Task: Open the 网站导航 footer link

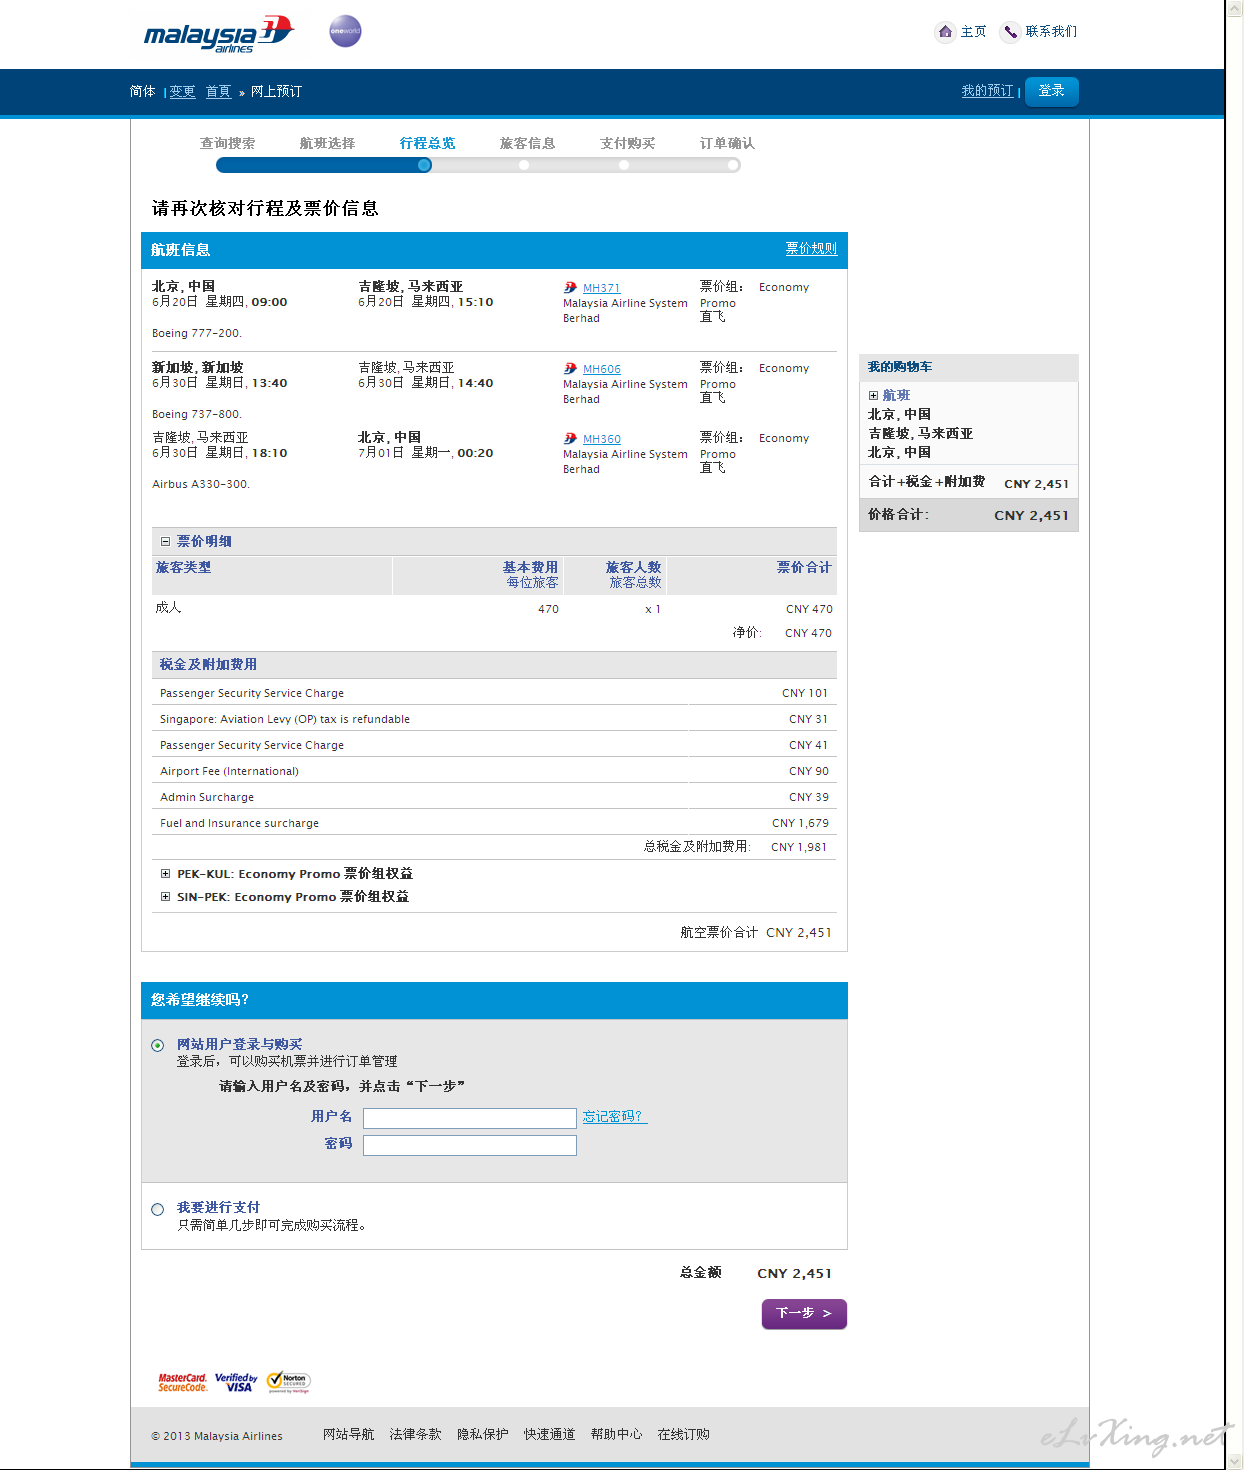Action: click(349, 1435)
